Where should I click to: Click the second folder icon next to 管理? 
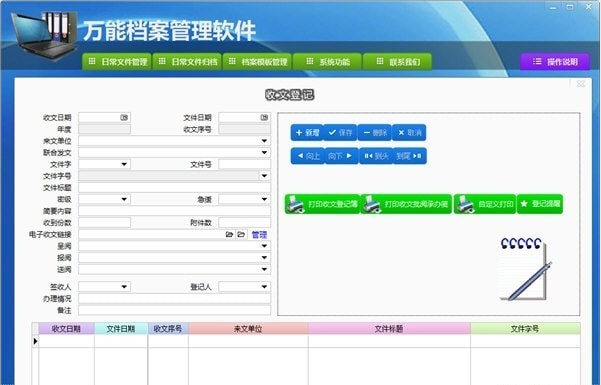[x=241, y=234]
